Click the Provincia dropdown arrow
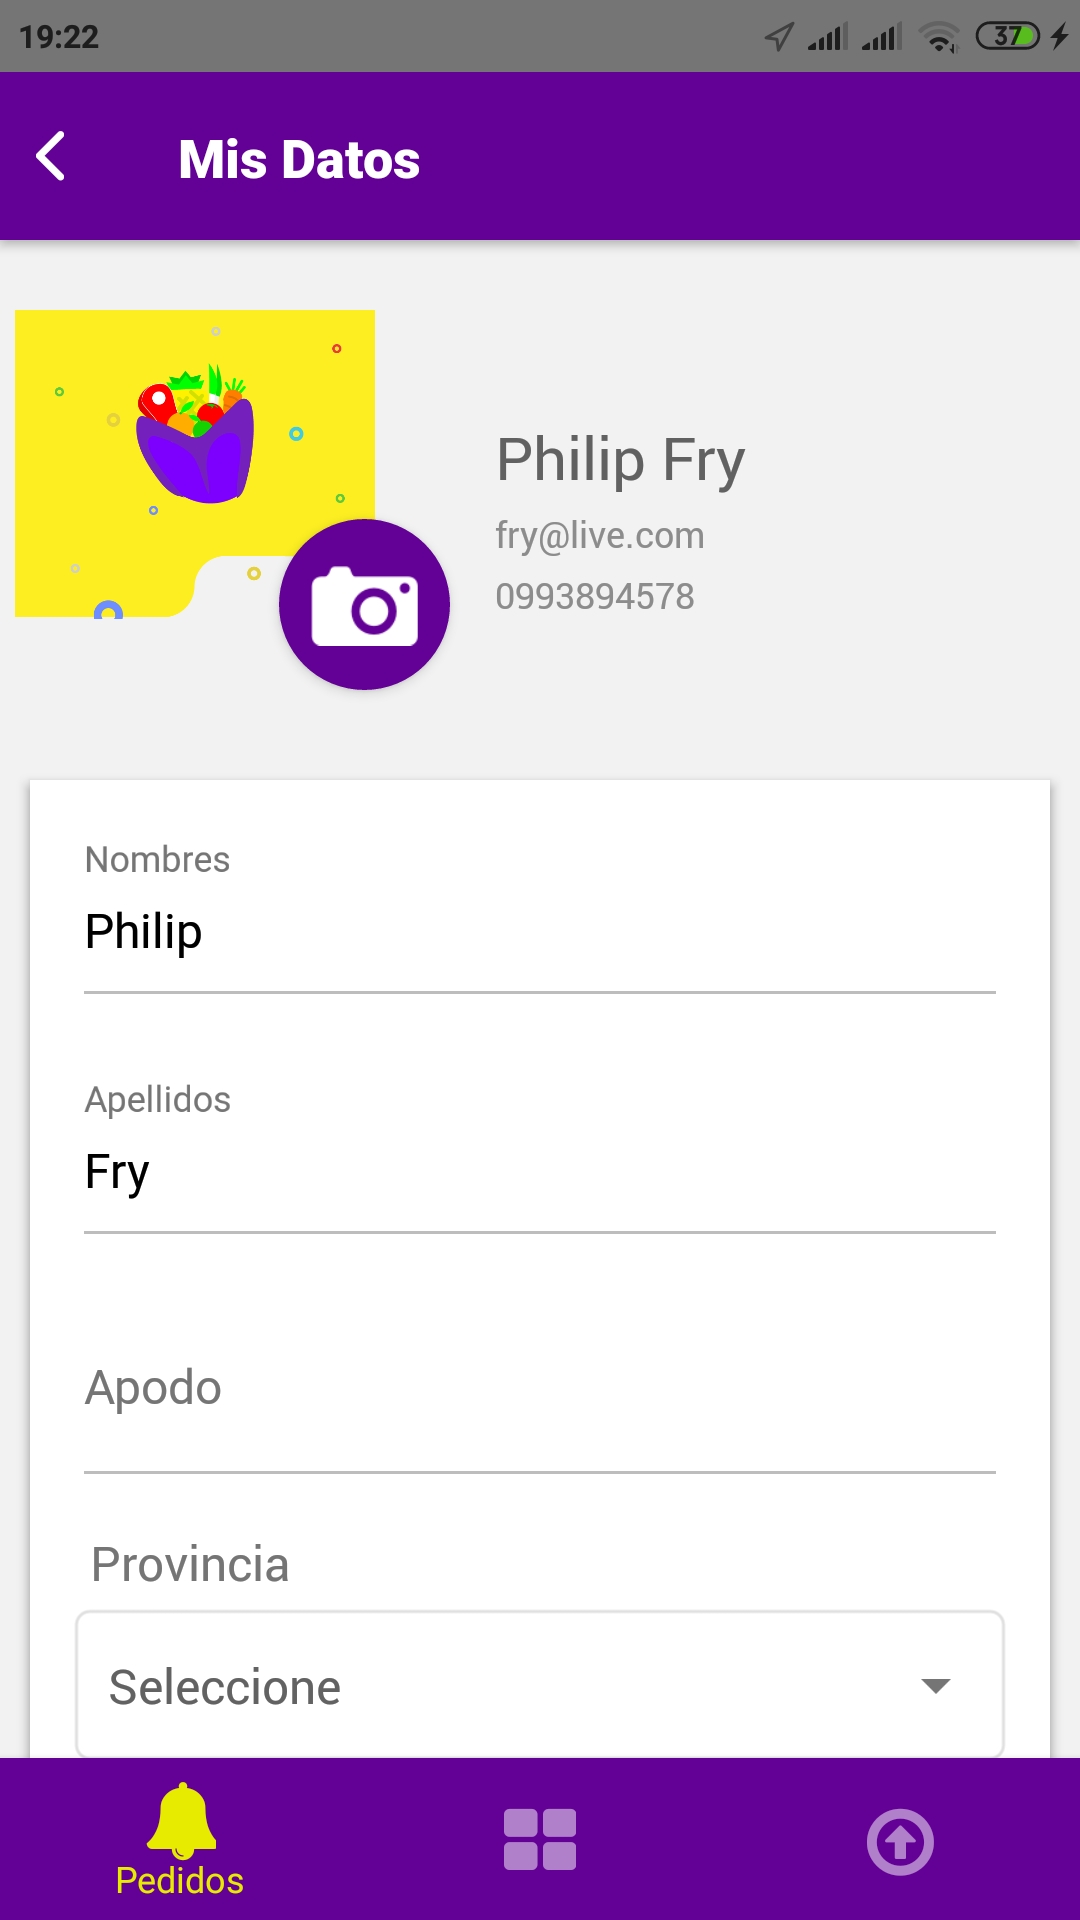Image resolution: width=1080 pixels, height=1920 pixels. coord(935,1686)
